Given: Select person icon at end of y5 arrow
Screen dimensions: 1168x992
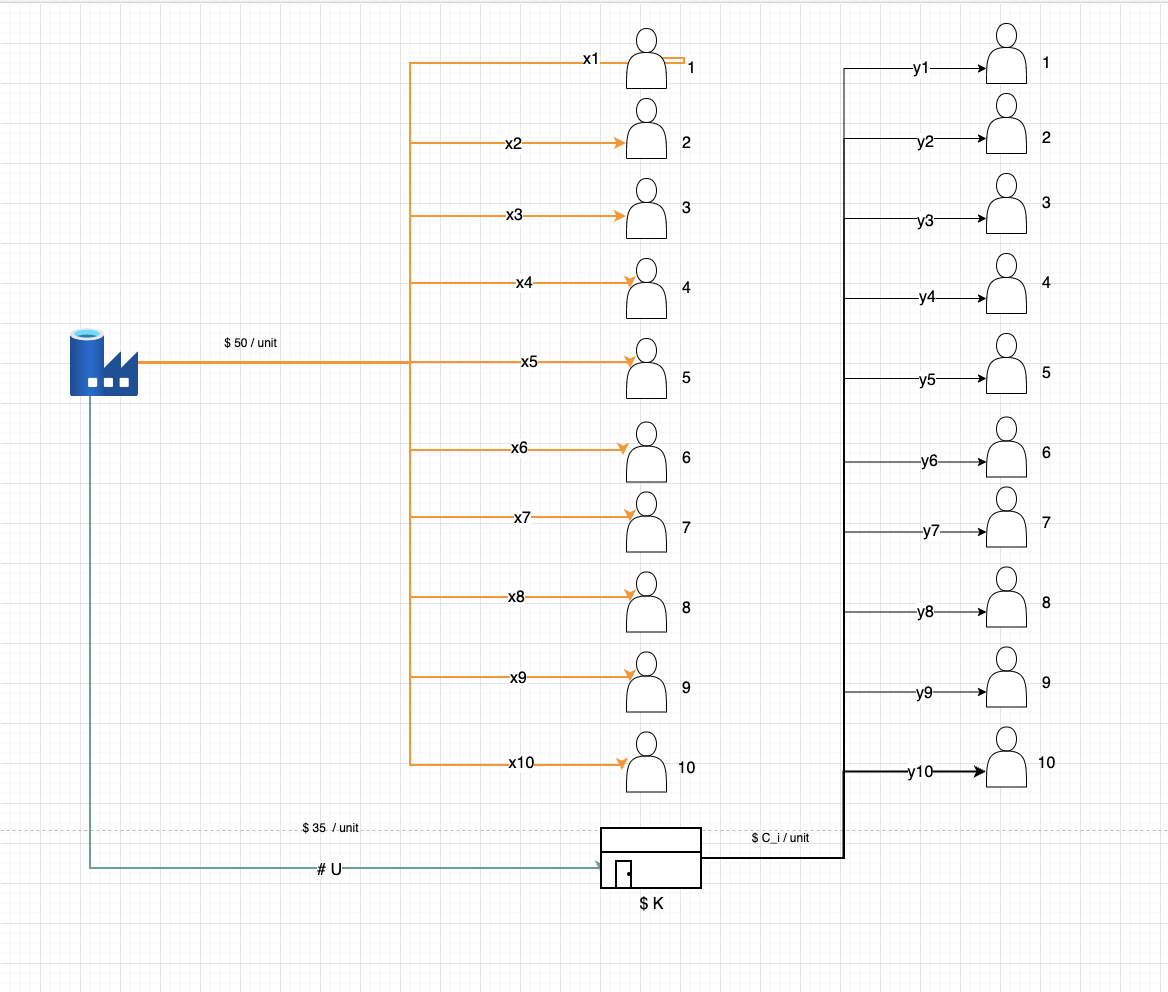Looking at the screenshot, I should (1006, 363).
